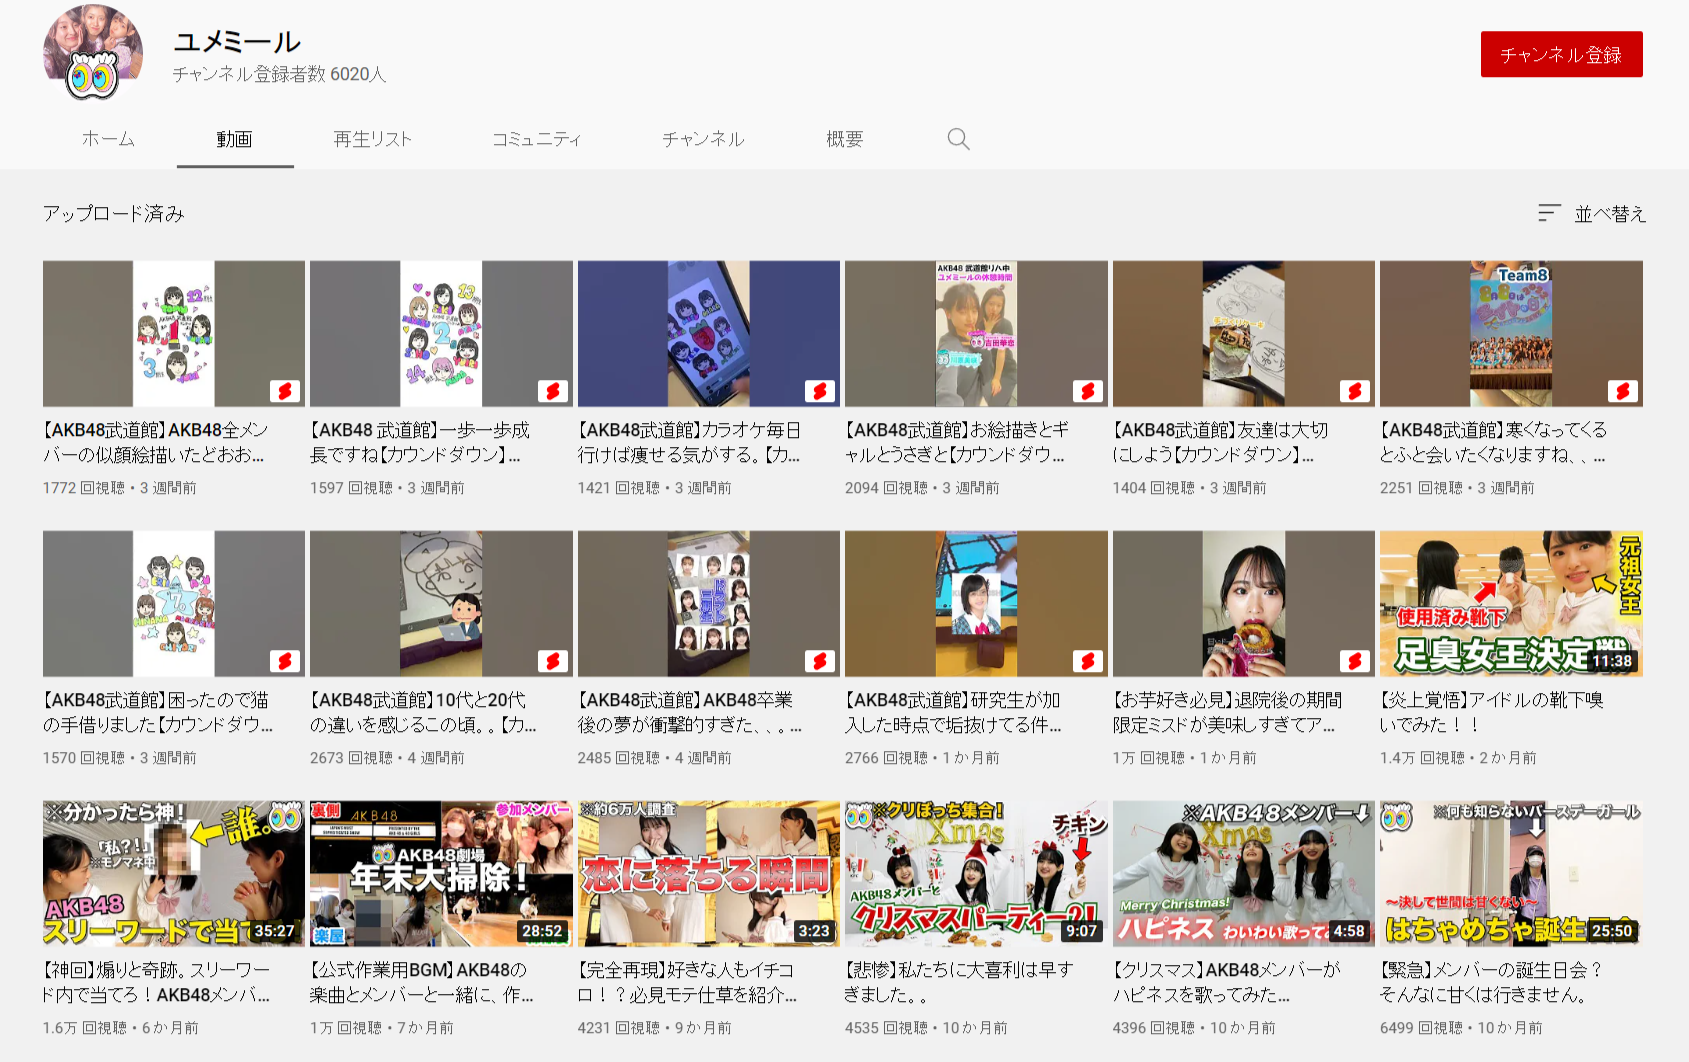Click title 【AKB48 武道館】一歩一歩成長ですね
This screenshot has width=1689, height=1062.
pyautogui.click(x=420, y=442)
